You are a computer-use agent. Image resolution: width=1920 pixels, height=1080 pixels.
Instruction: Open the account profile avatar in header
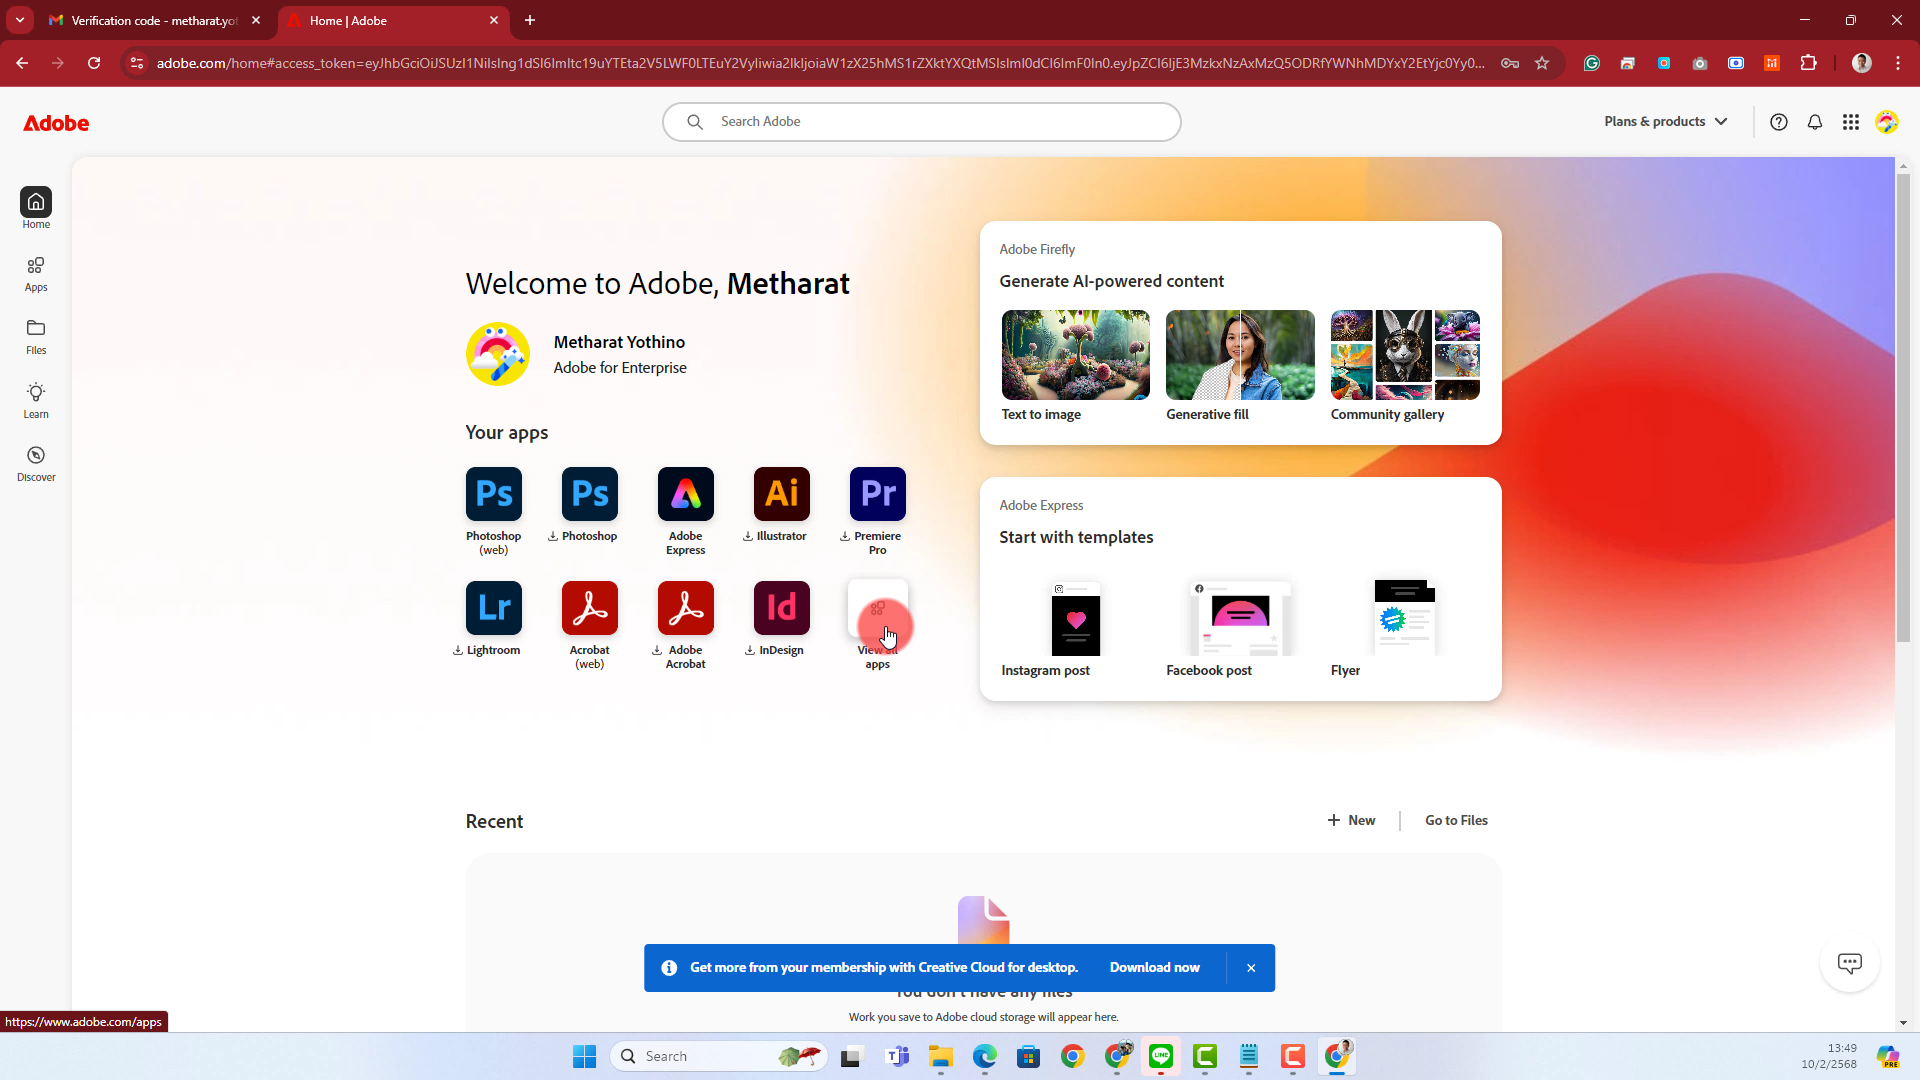point(1887,122)
